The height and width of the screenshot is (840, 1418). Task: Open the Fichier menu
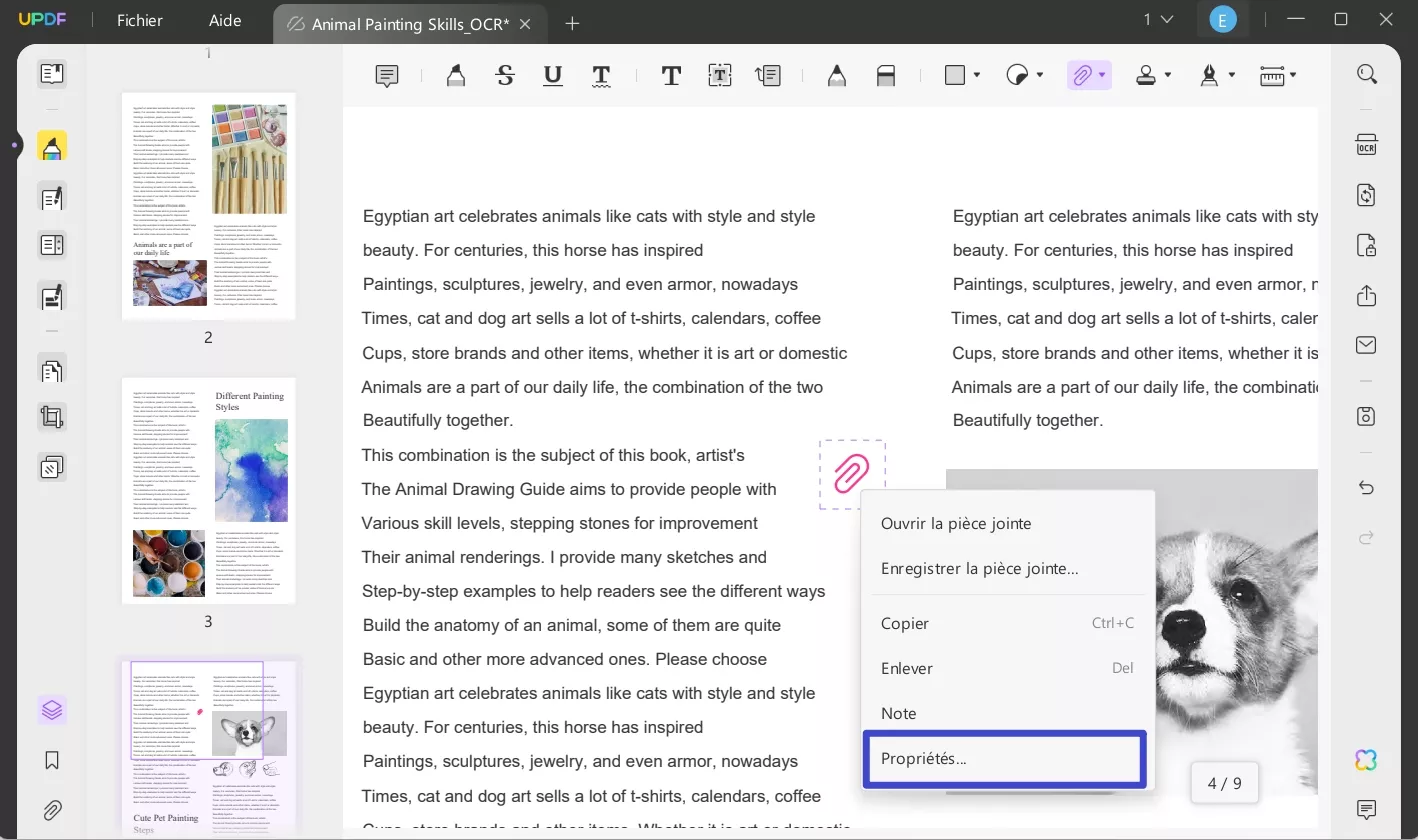coord(139,20)
